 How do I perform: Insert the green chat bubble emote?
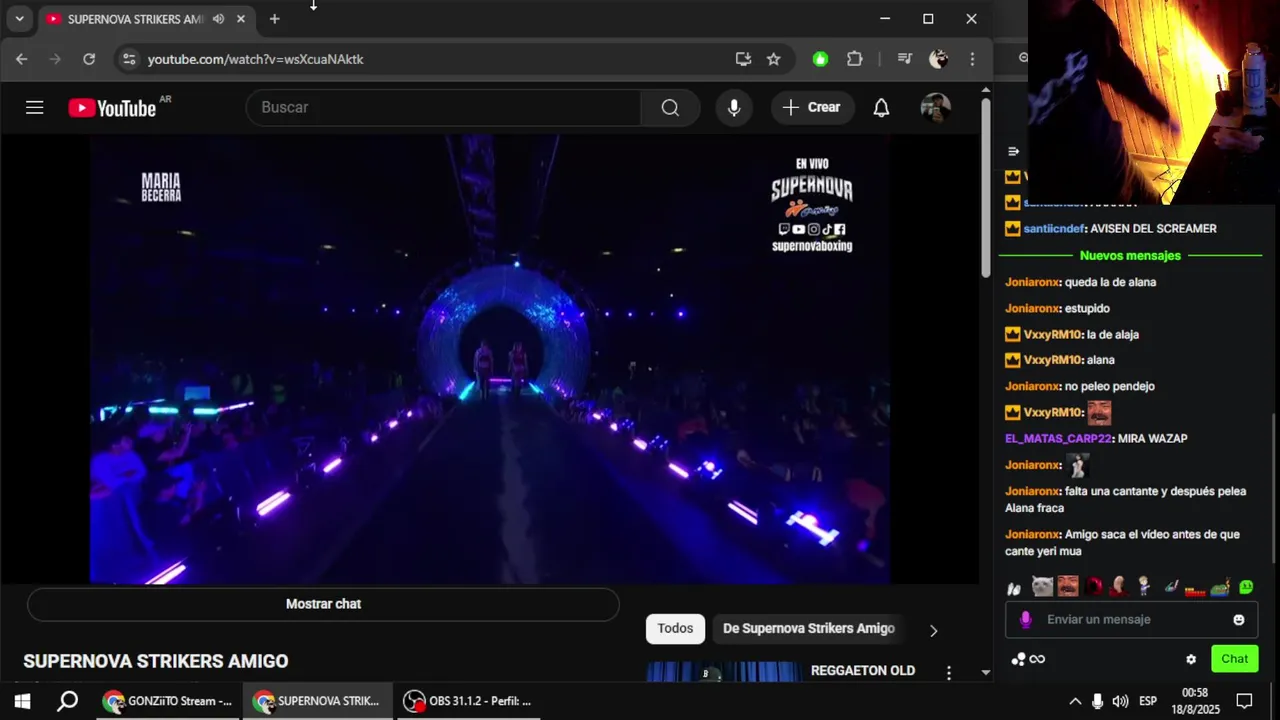[x=1246, y=587]
